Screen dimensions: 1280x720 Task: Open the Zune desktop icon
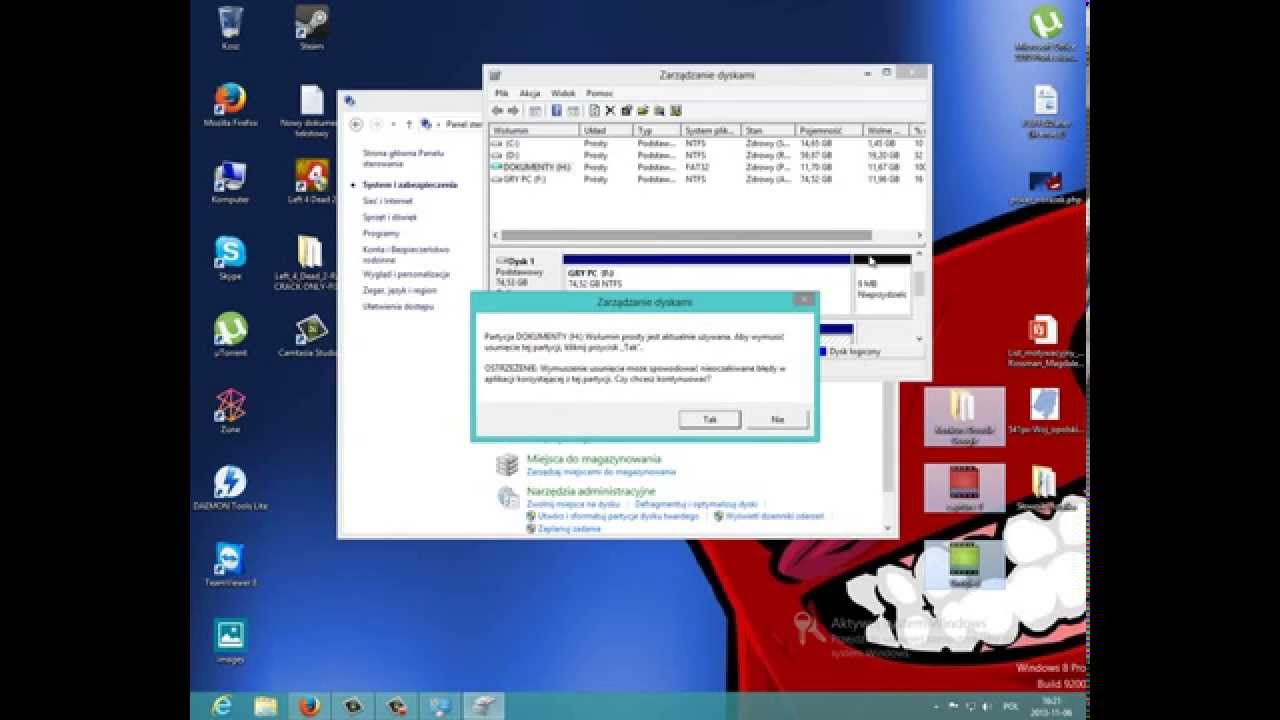230,411
